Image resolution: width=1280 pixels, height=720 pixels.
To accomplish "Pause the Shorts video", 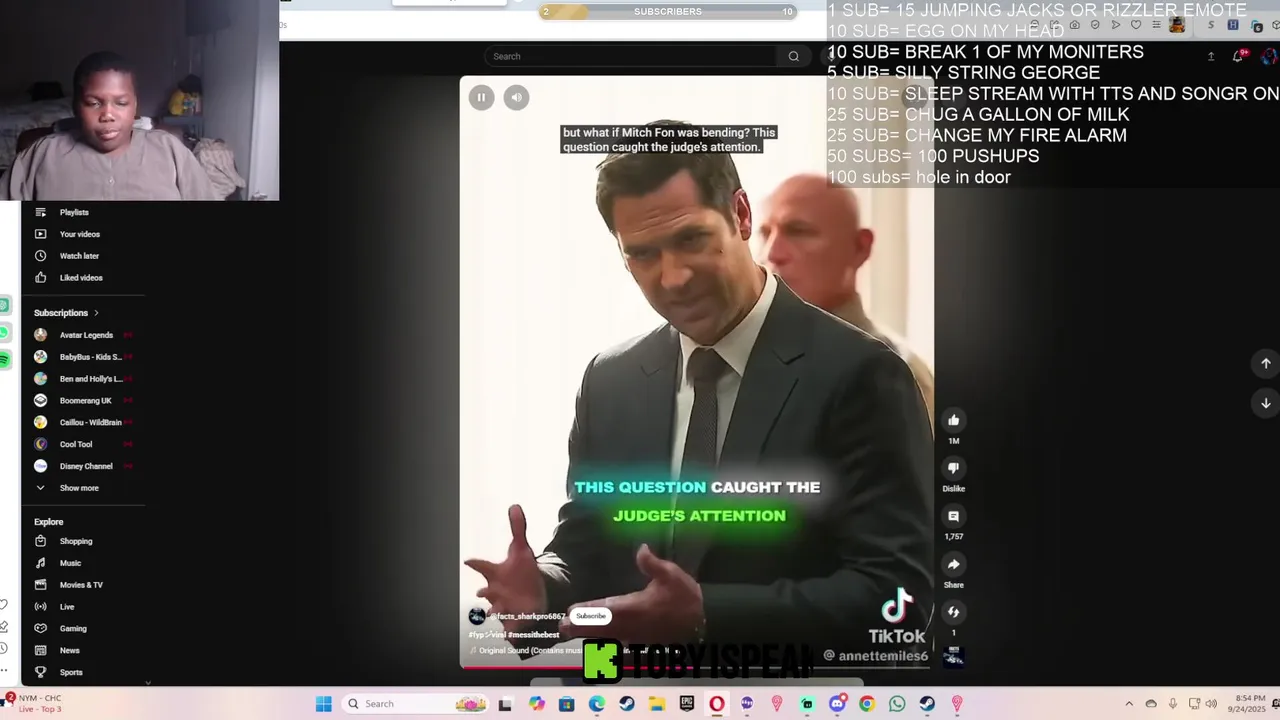I will coord(481,97).
